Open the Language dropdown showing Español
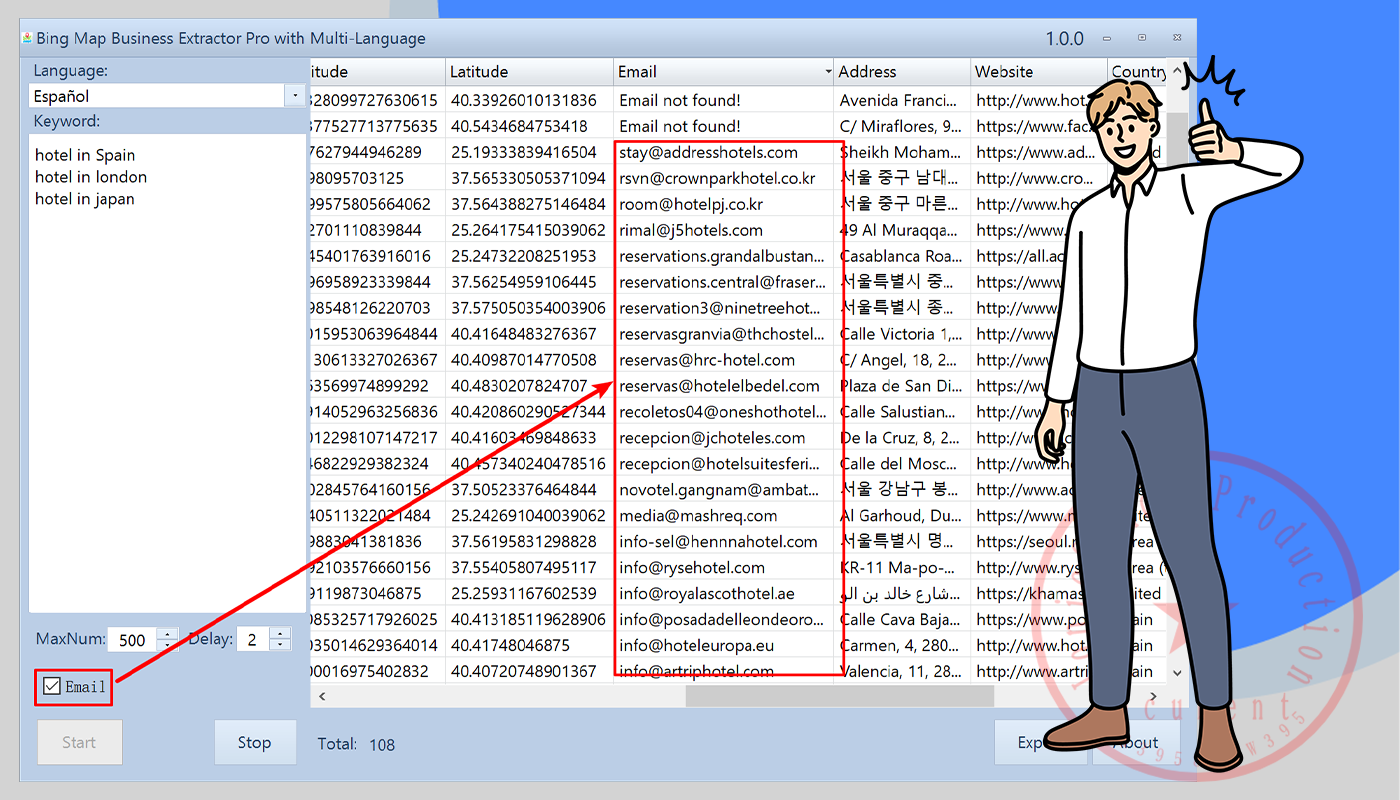The height and width of the screenshot is (800, 1400). pyautogui.click(x=294, y=96)
